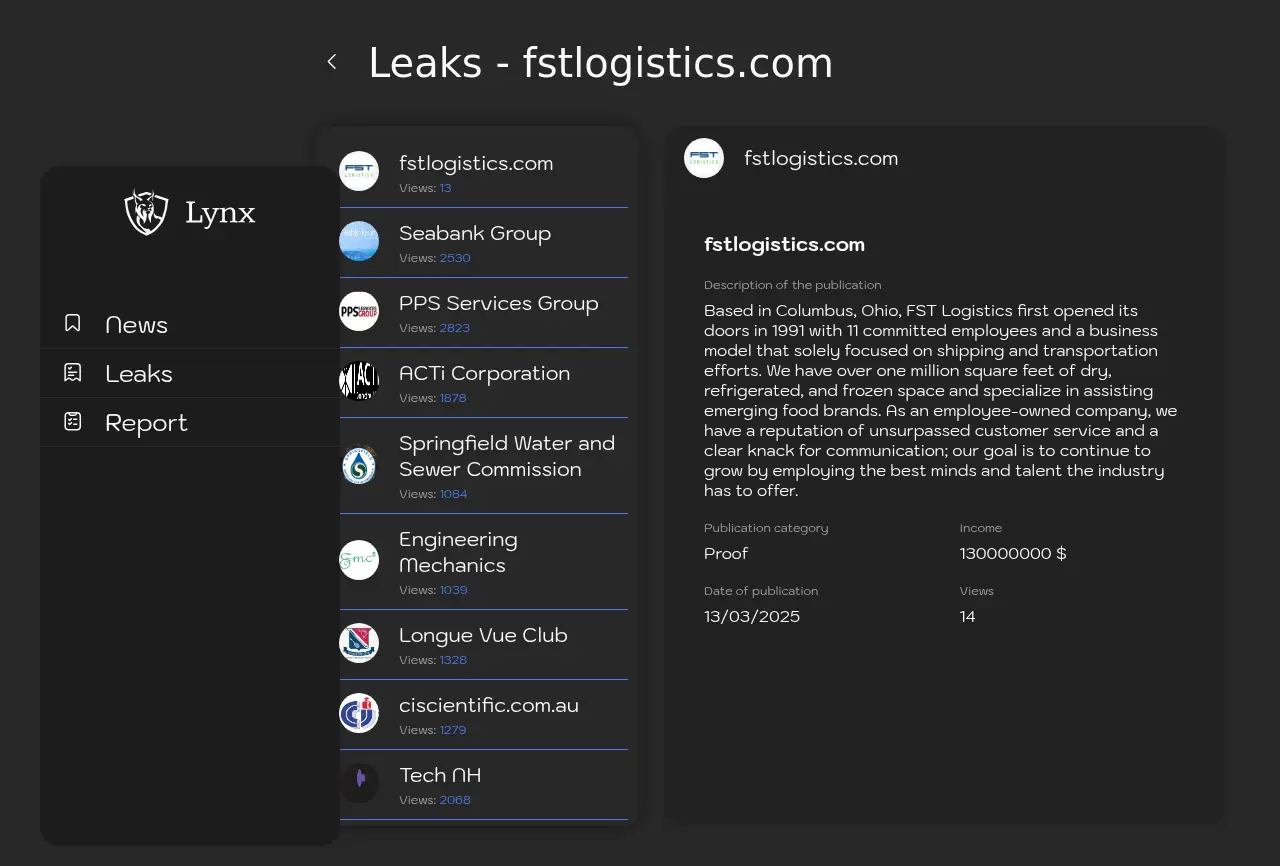Viewport: 1280px width, 866px height.
Task: Open the Report menu item
Action: pos(146,423)
